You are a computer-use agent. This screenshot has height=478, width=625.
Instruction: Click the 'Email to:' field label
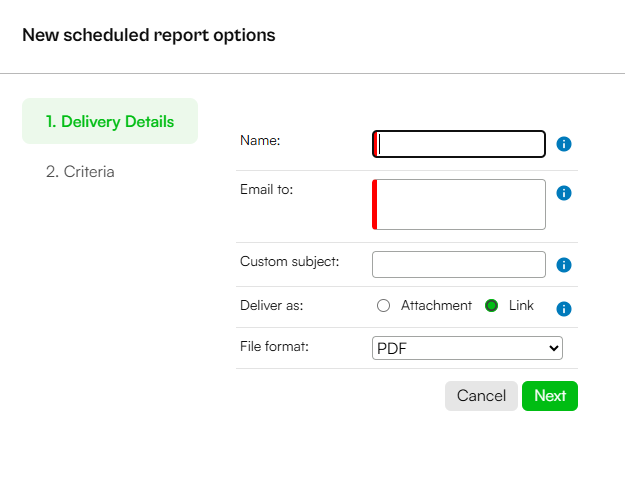pyautogui.click(x=266, y=189)
